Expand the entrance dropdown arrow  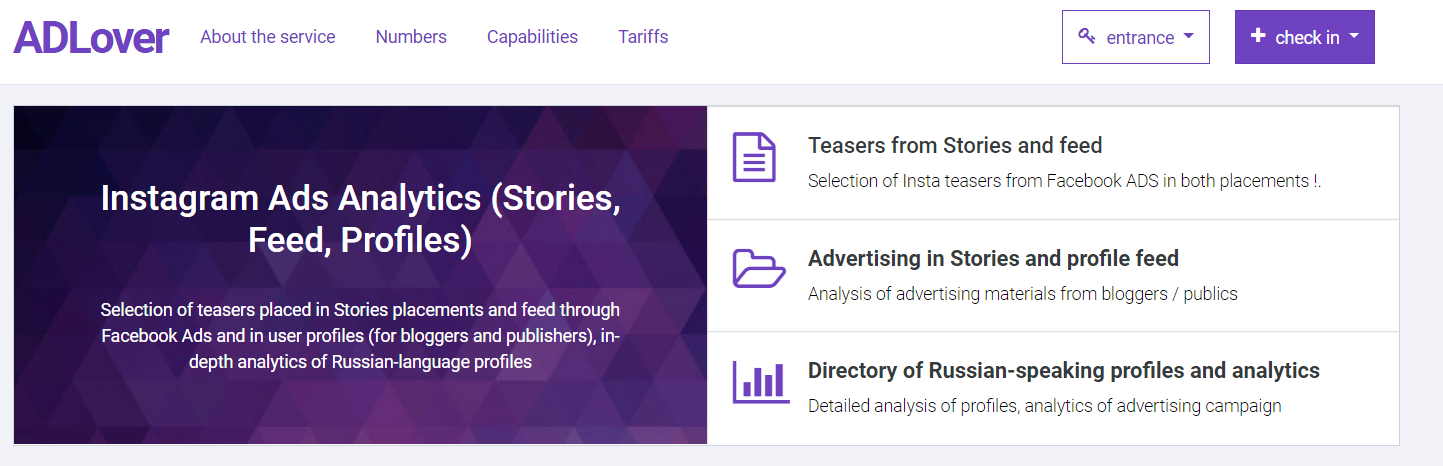tap(1188, 36)
